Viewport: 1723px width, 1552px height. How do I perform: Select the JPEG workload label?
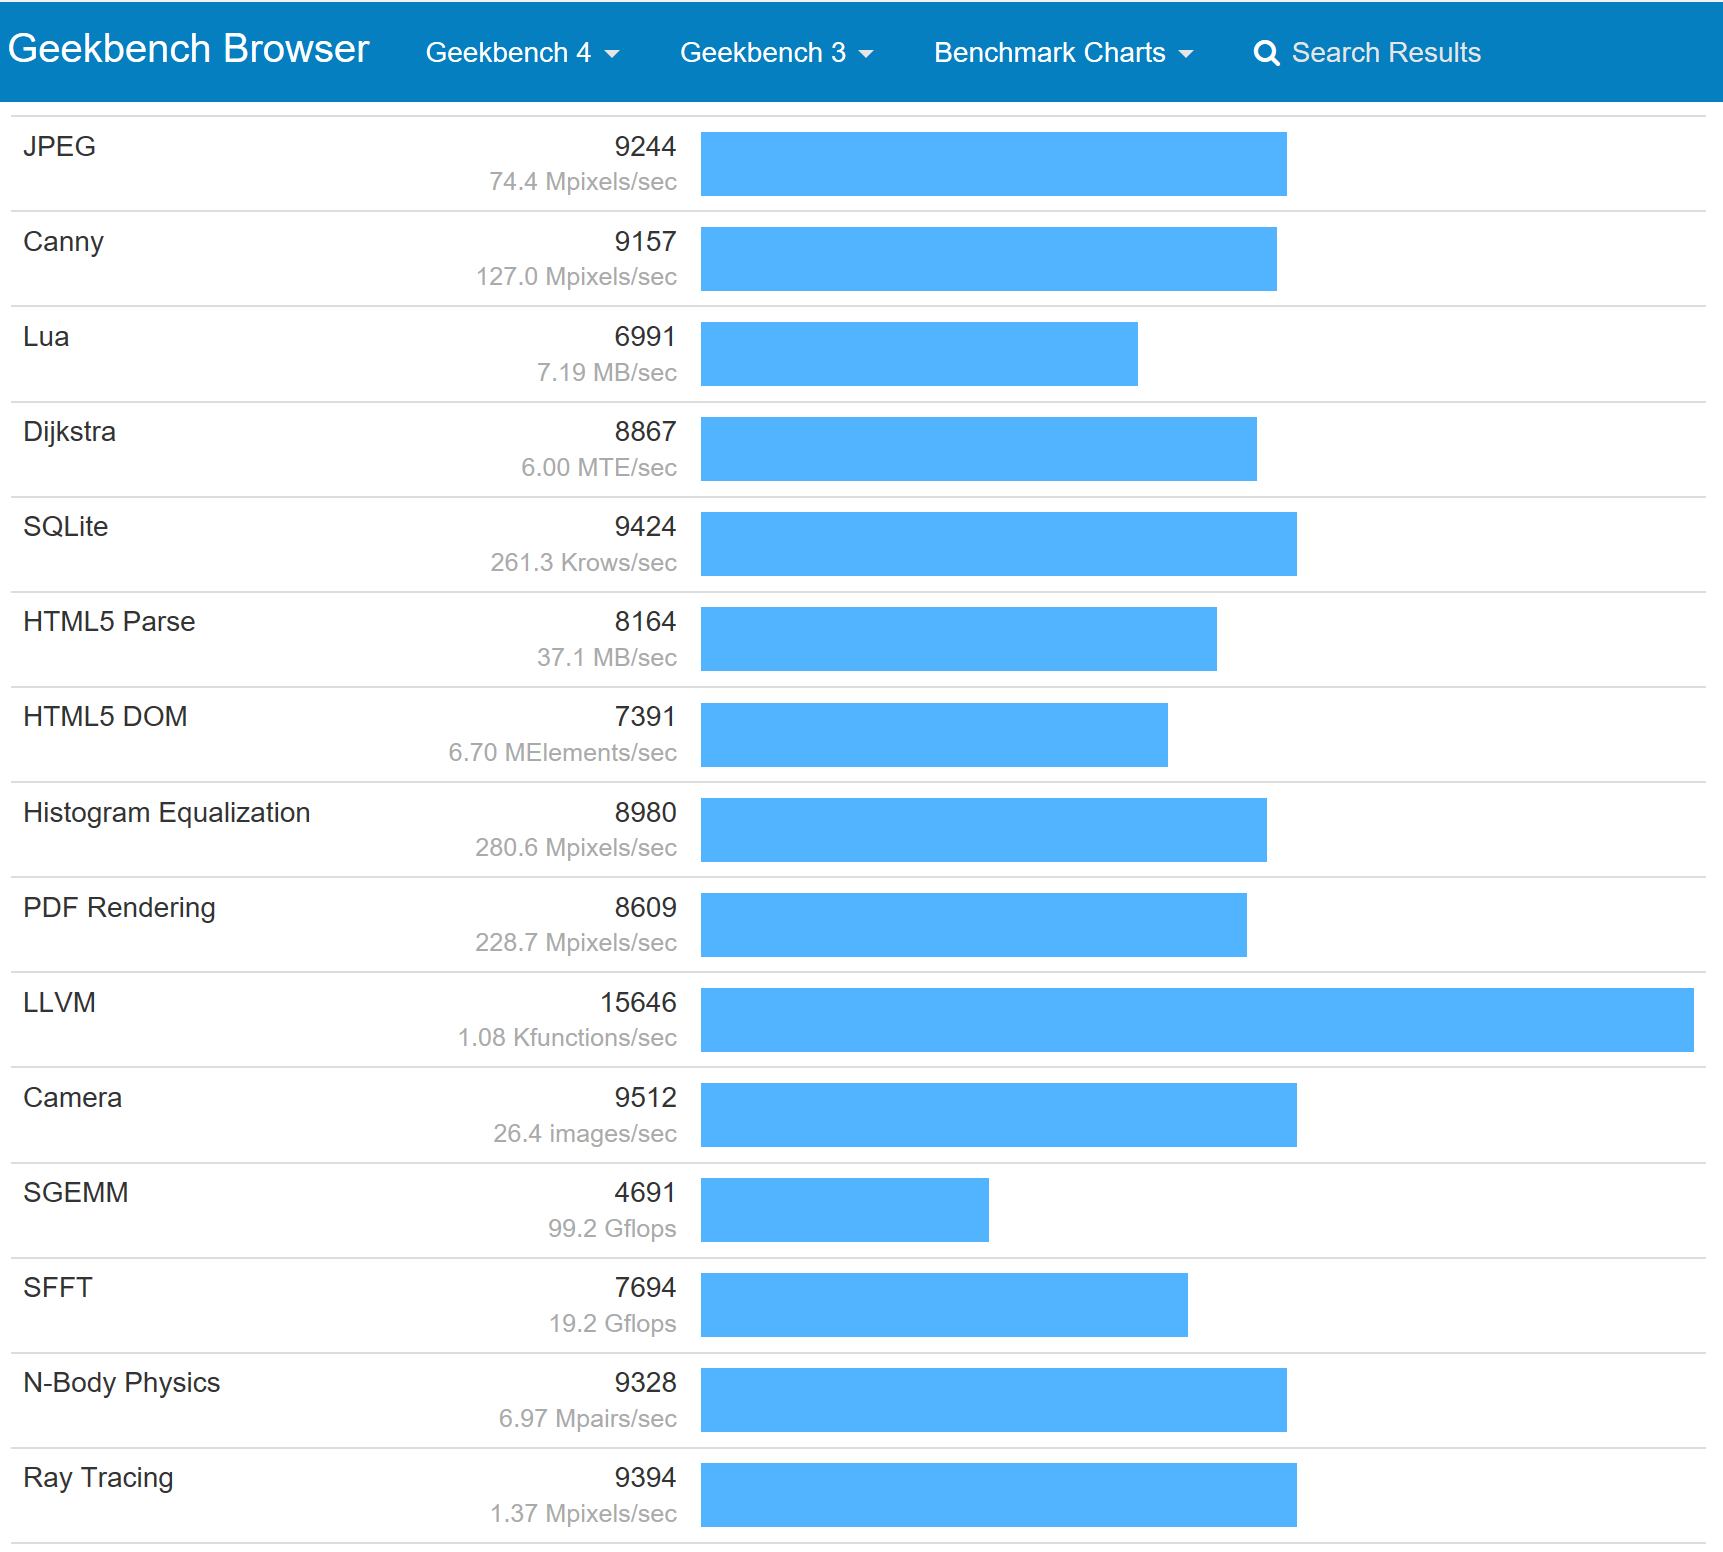59,146
